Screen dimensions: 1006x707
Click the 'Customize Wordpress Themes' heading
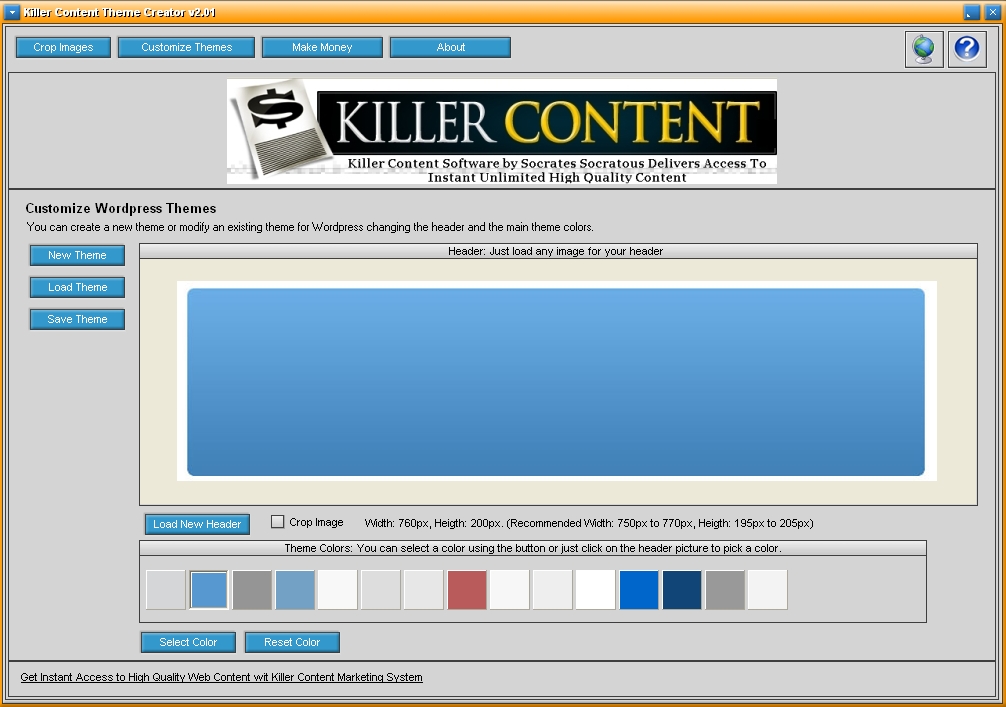pos(121,209)
